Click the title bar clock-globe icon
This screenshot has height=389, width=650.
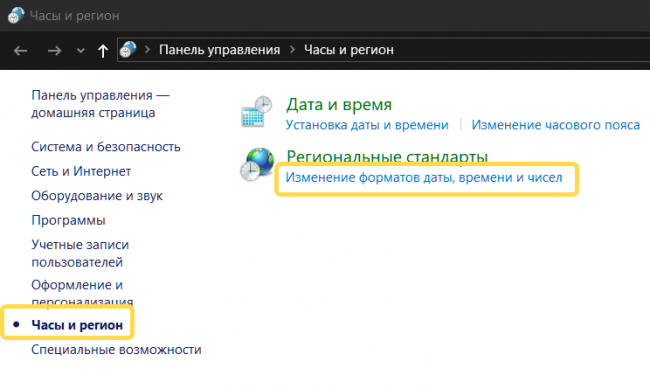tap(16, 15)
